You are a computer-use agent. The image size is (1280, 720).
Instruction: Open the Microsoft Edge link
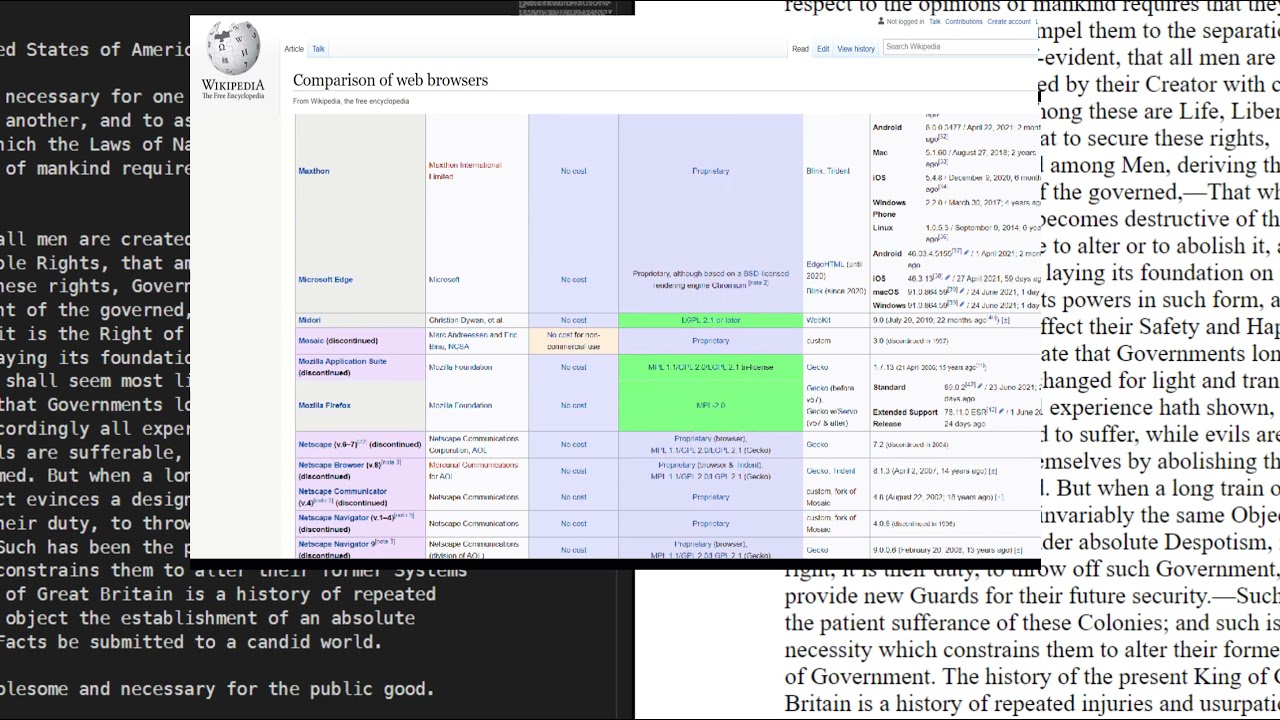[325, 280]
